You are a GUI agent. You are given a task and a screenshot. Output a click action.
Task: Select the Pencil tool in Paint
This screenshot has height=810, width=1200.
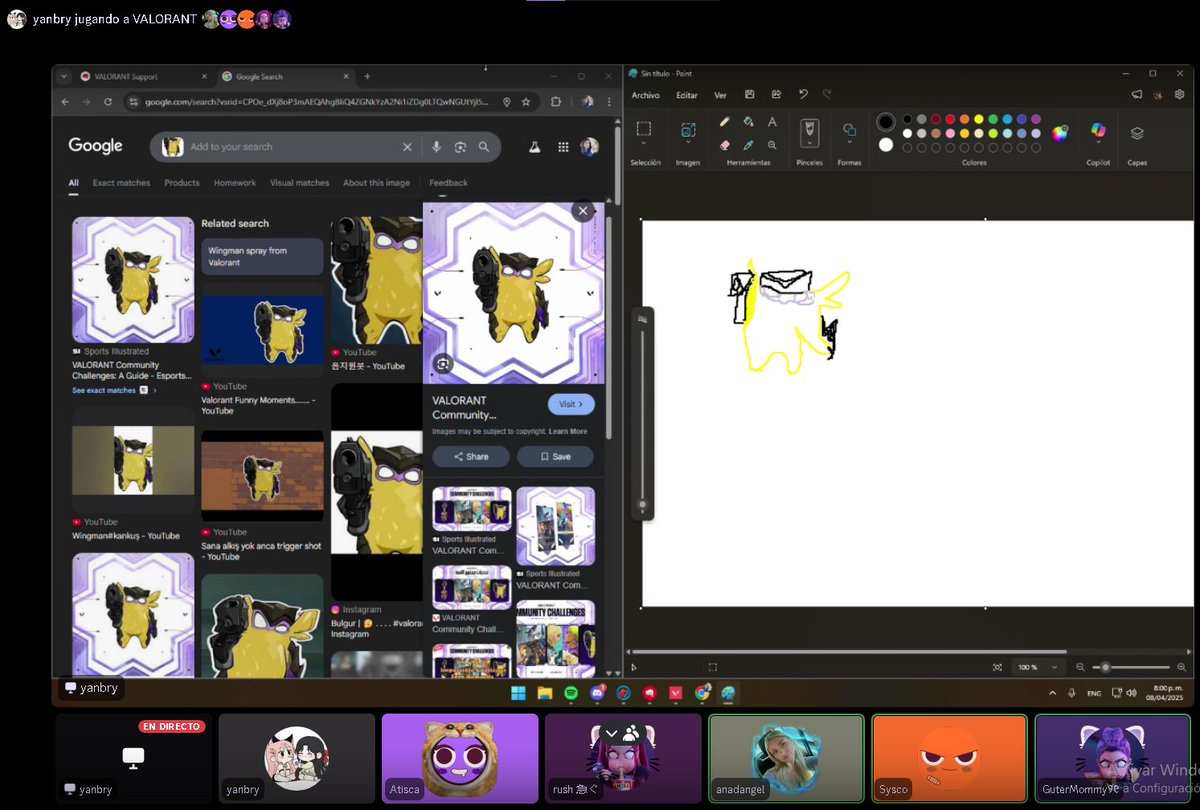(x=724, y=122)
